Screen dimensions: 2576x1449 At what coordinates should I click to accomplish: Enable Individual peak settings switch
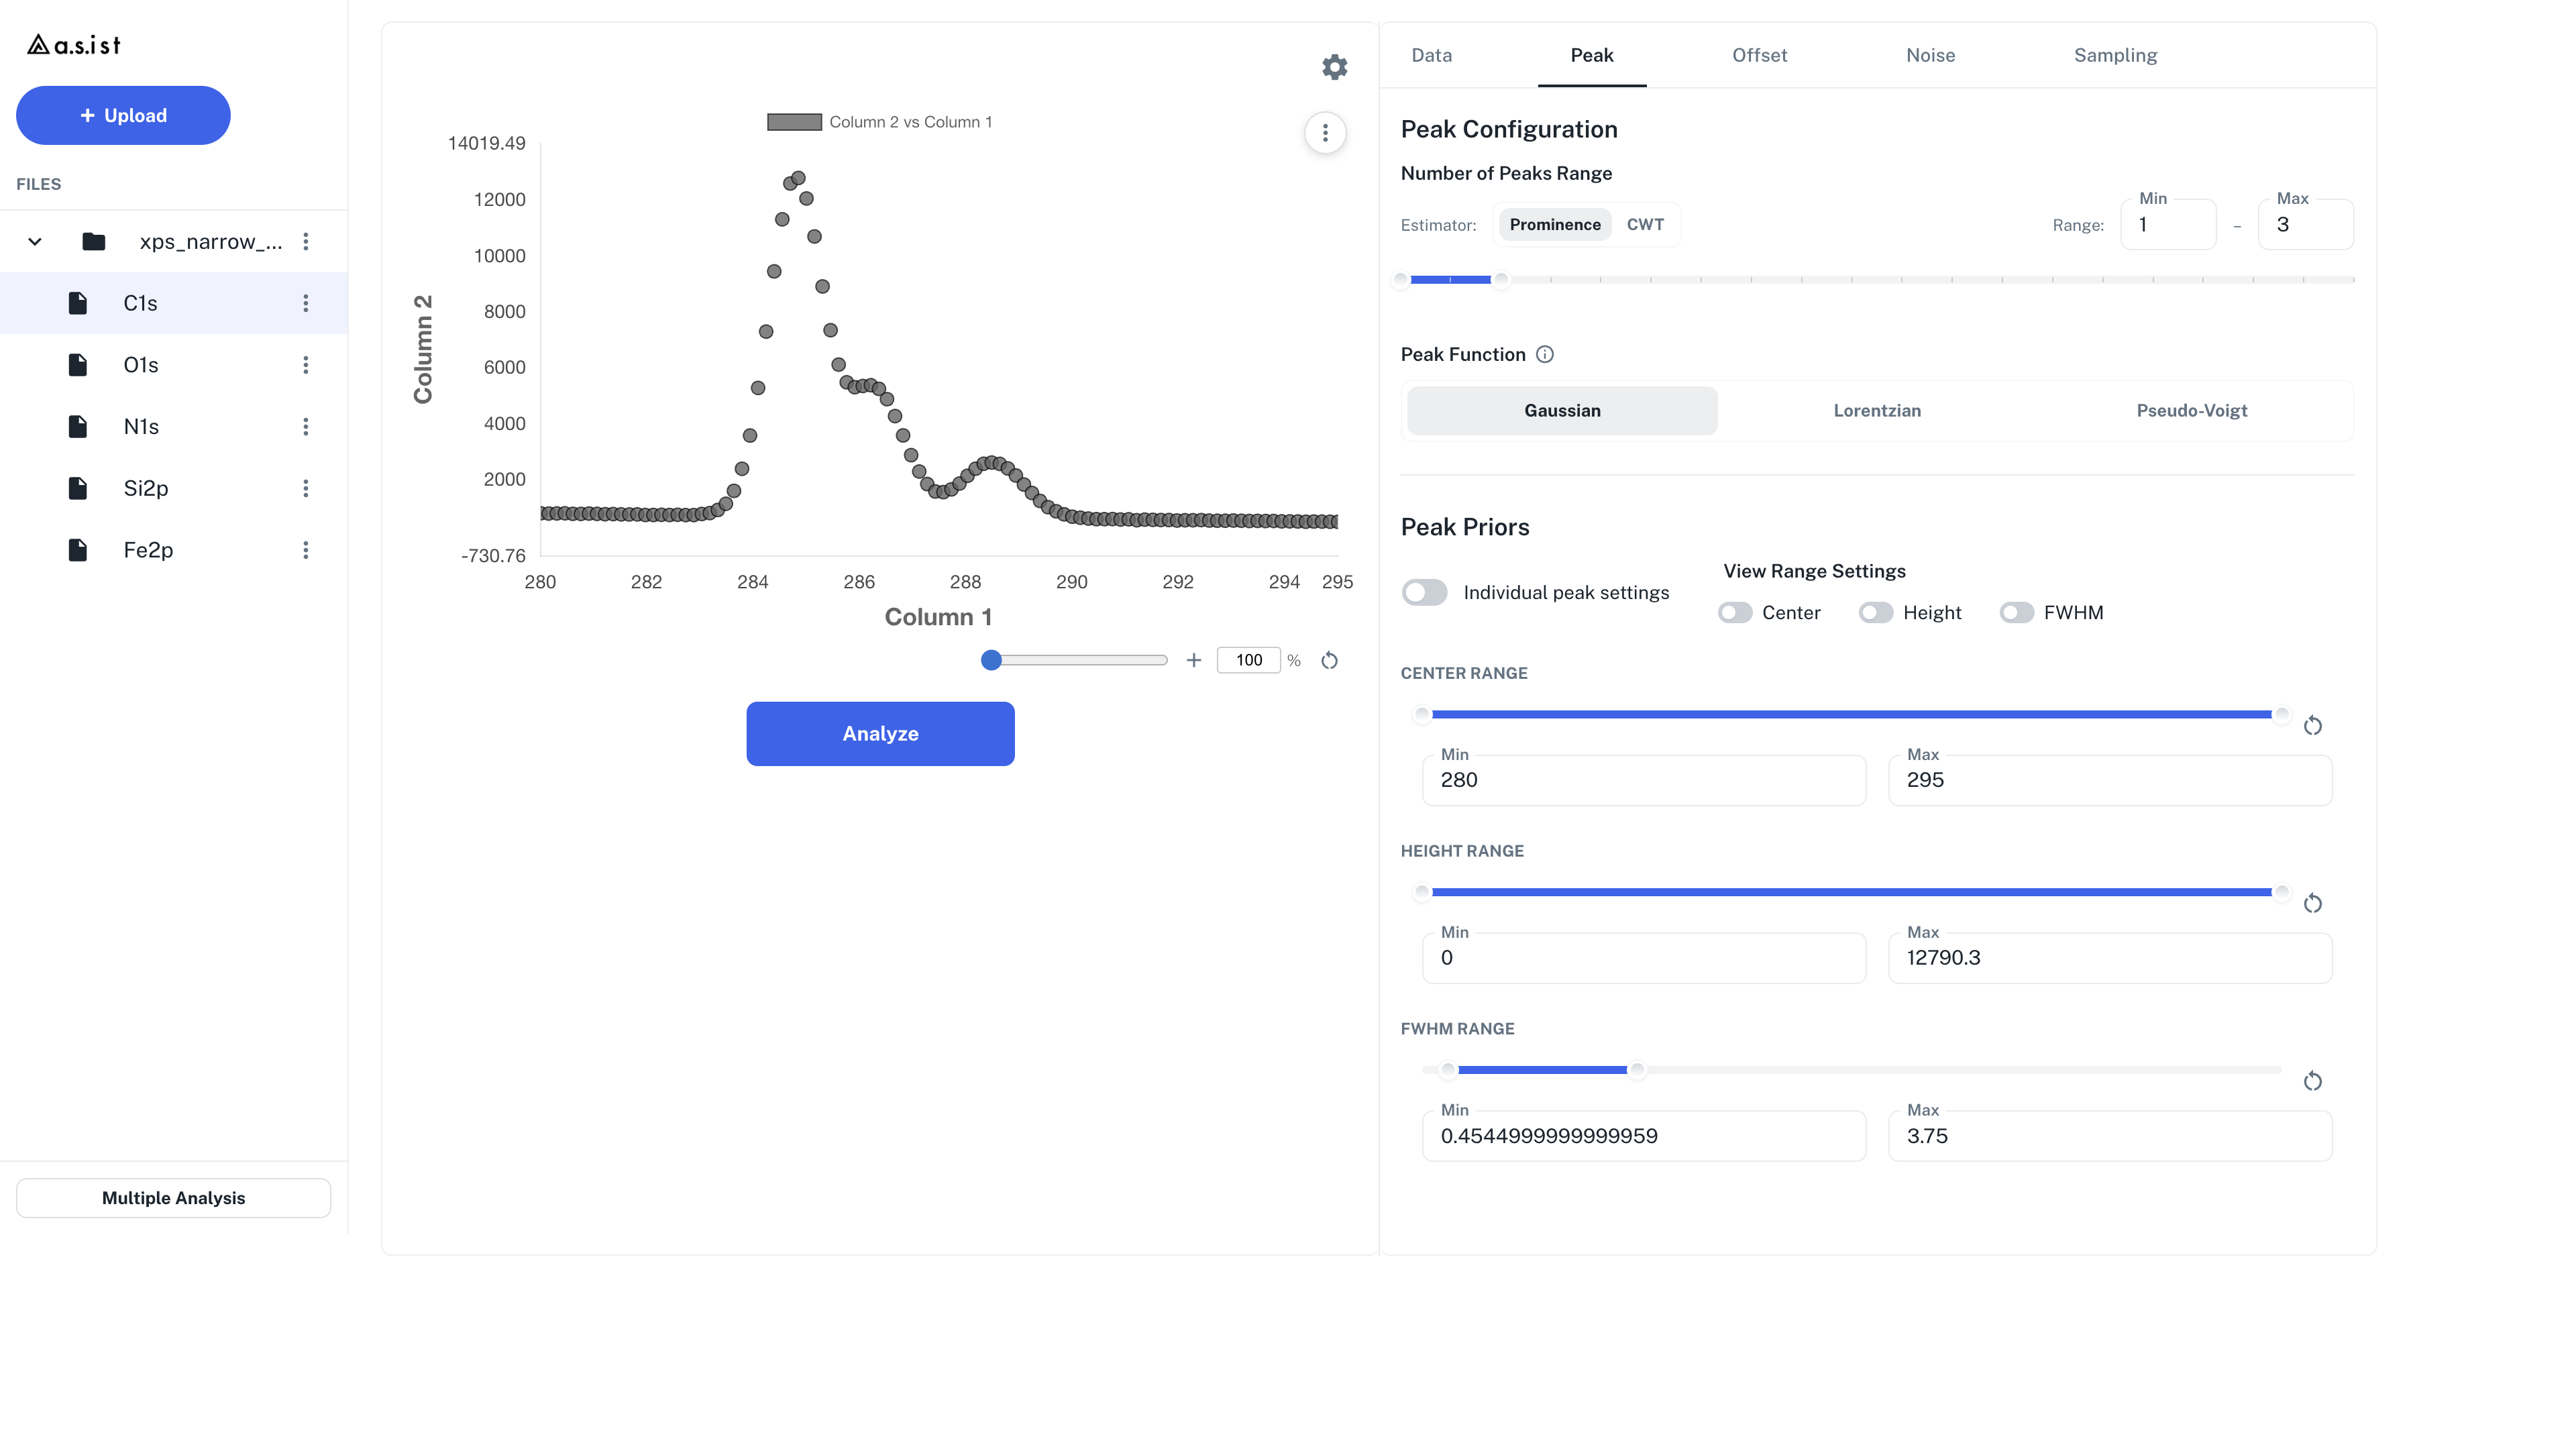click(x=1424, y=592)
